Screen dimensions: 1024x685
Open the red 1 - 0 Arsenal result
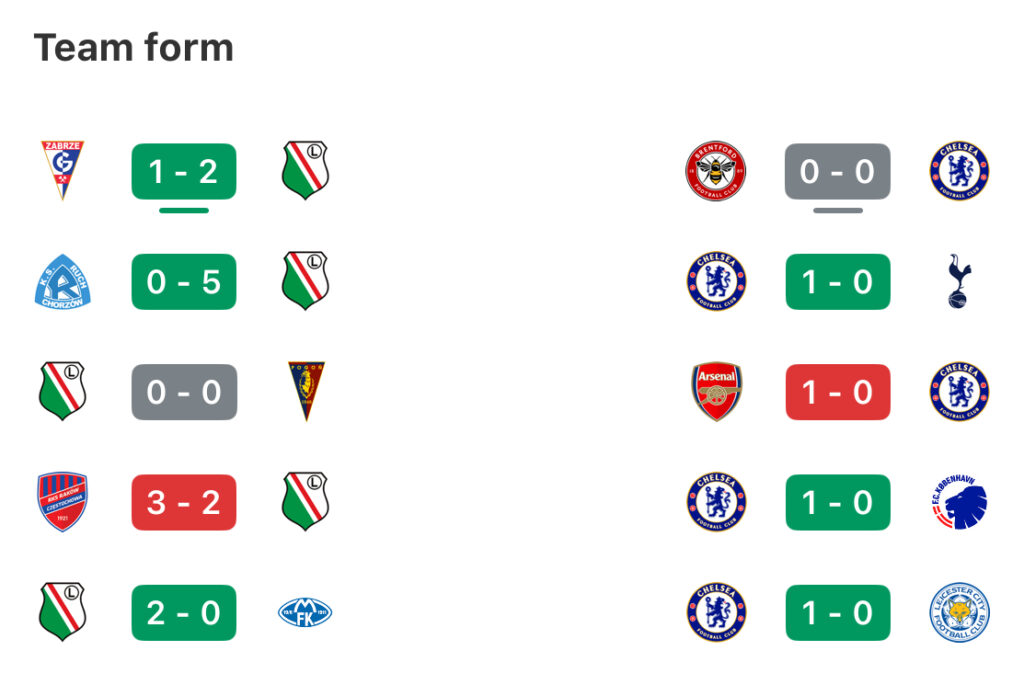(837, 392)
